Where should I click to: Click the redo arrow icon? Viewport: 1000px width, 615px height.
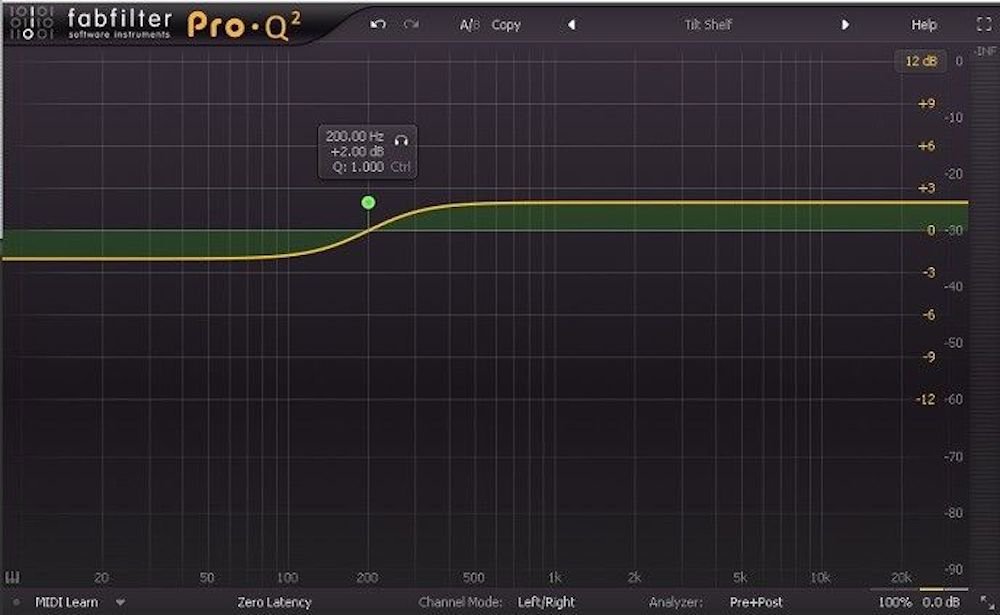click(x=410, y=25)
